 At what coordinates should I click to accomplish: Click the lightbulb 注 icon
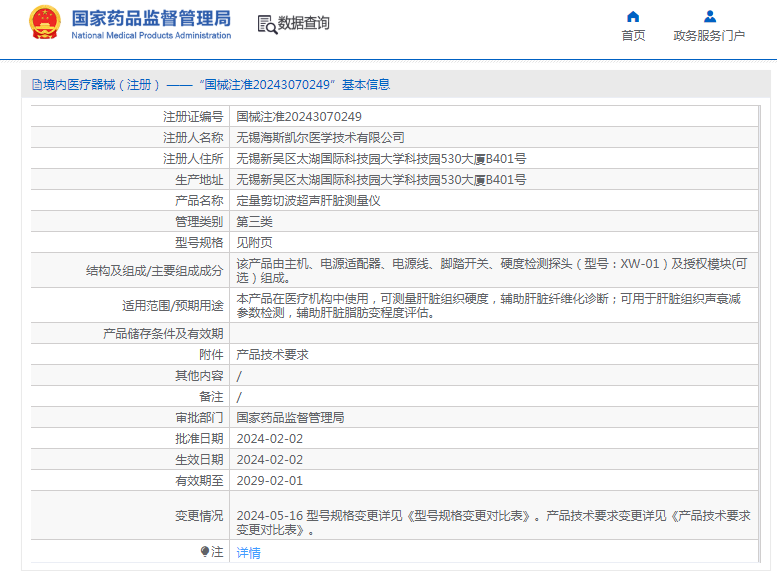point(205,551)
